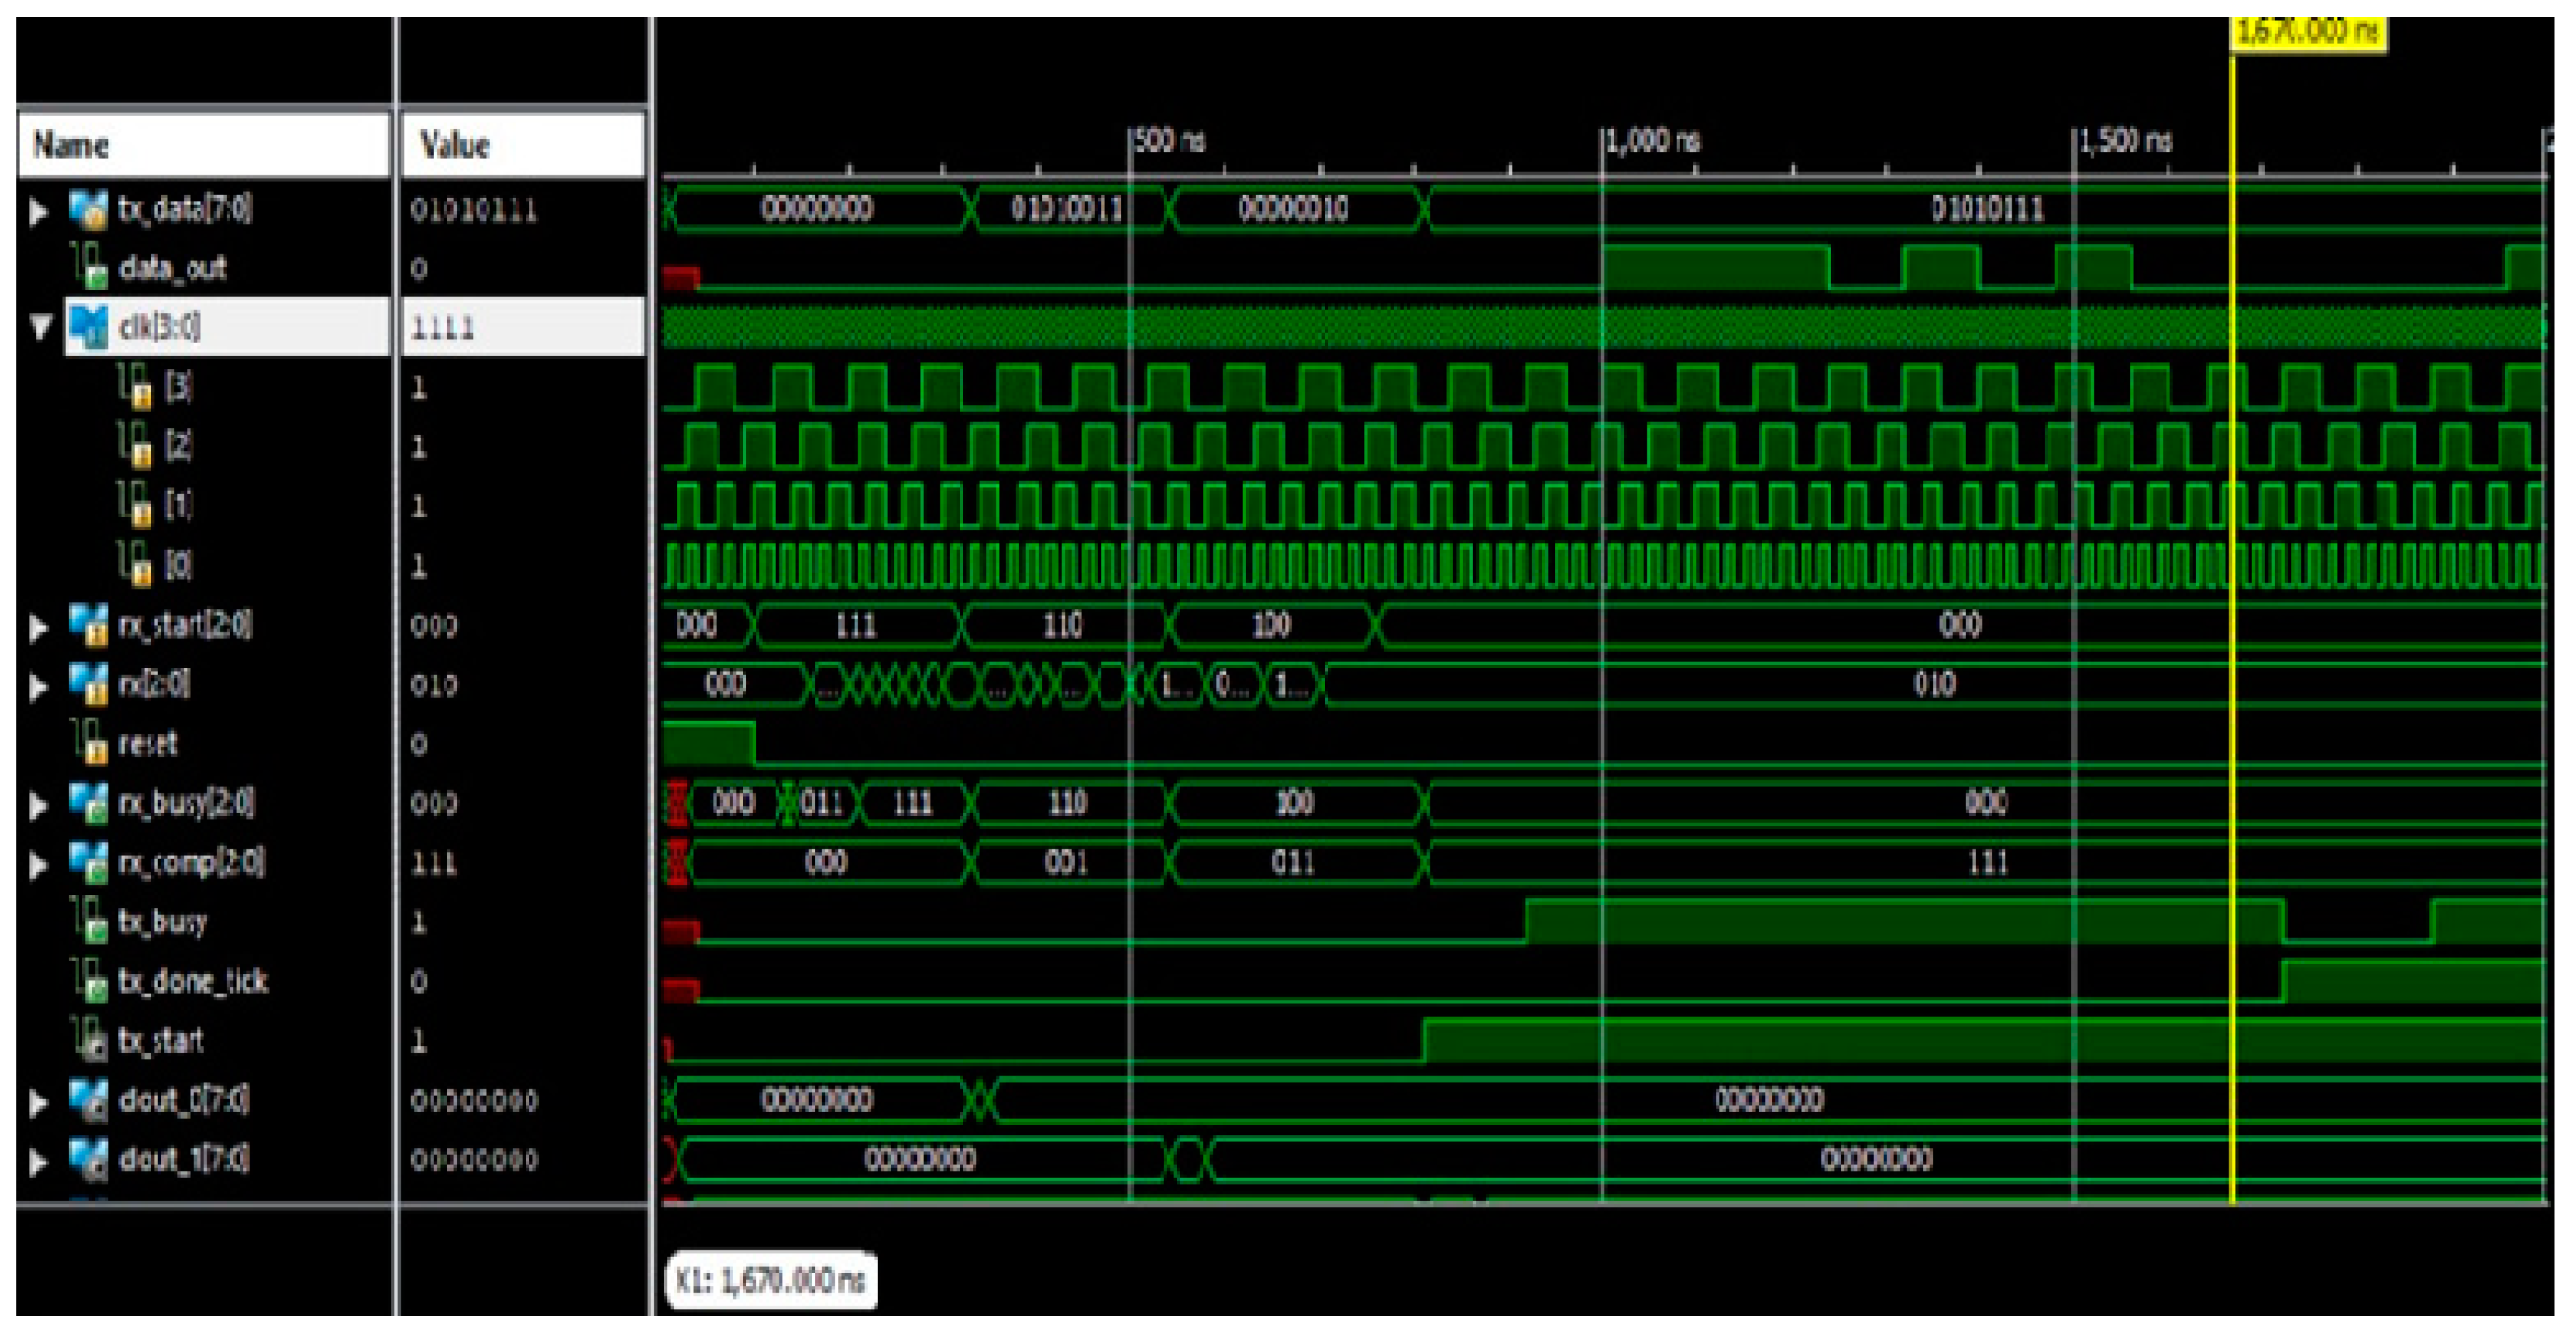This screenshot has height=1337, width=2576.
Task: Click the rx_busy[2:0] bus icon
Action: [88, 803]
